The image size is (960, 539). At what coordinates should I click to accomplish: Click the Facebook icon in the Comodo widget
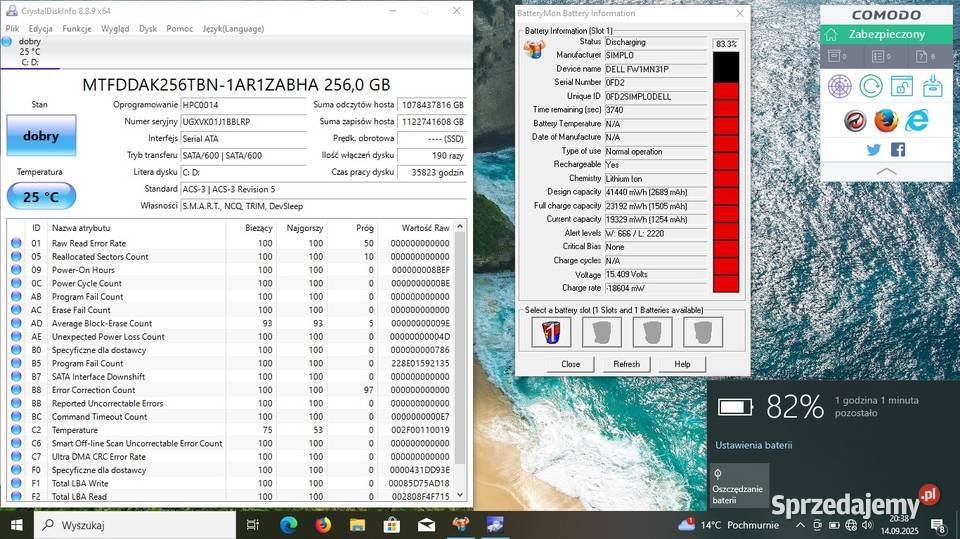(898, 150)
